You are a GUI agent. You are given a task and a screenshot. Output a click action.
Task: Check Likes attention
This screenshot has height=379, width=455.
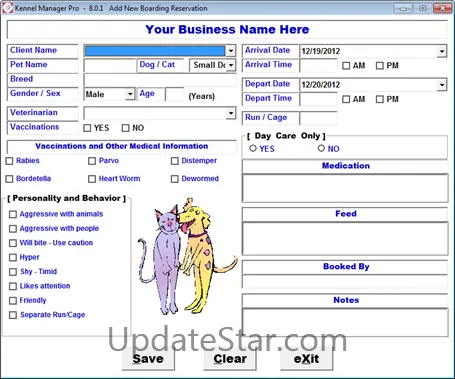click(x=13, y=286)
